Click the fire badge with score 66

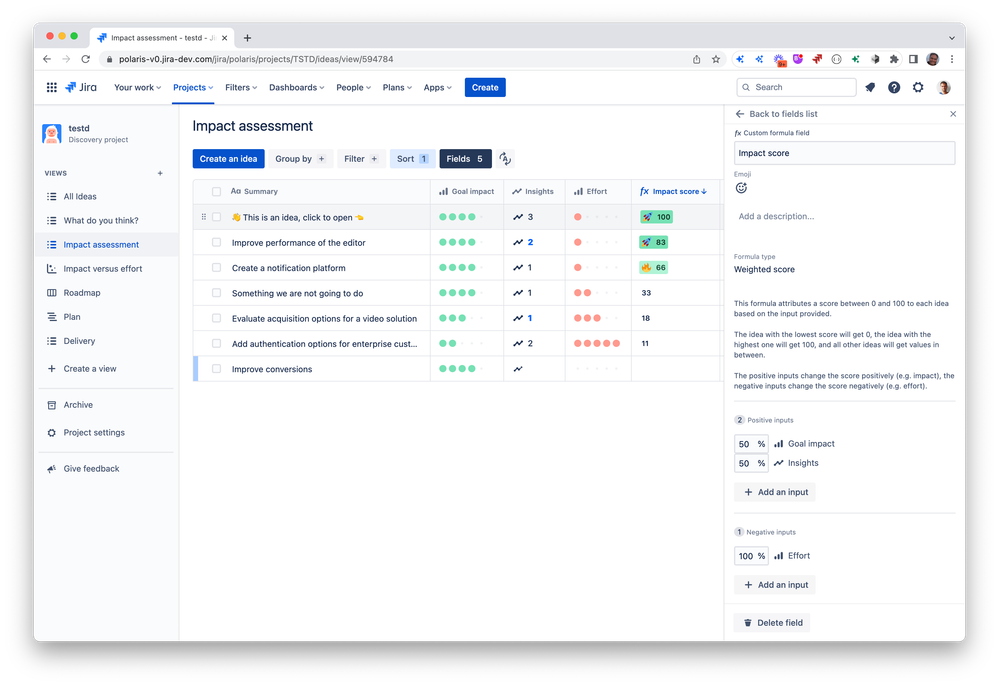(x=654, y=268)
